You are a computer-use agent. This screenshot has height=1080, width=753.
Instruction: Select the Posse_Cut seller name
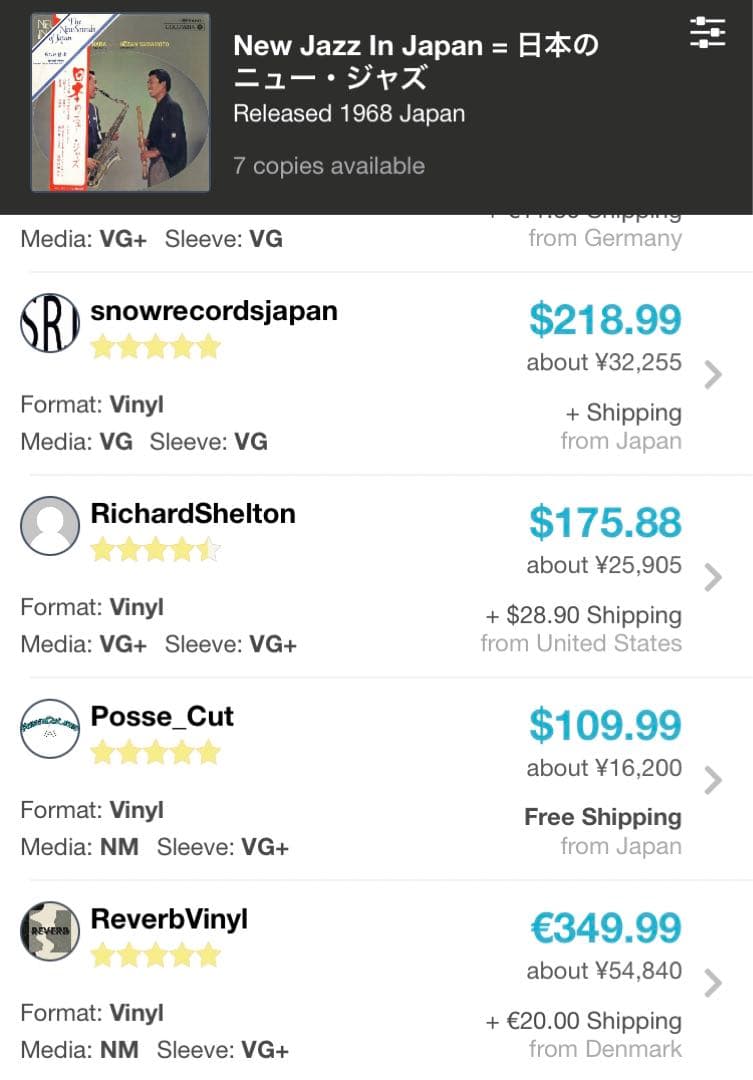coord(162,717)
